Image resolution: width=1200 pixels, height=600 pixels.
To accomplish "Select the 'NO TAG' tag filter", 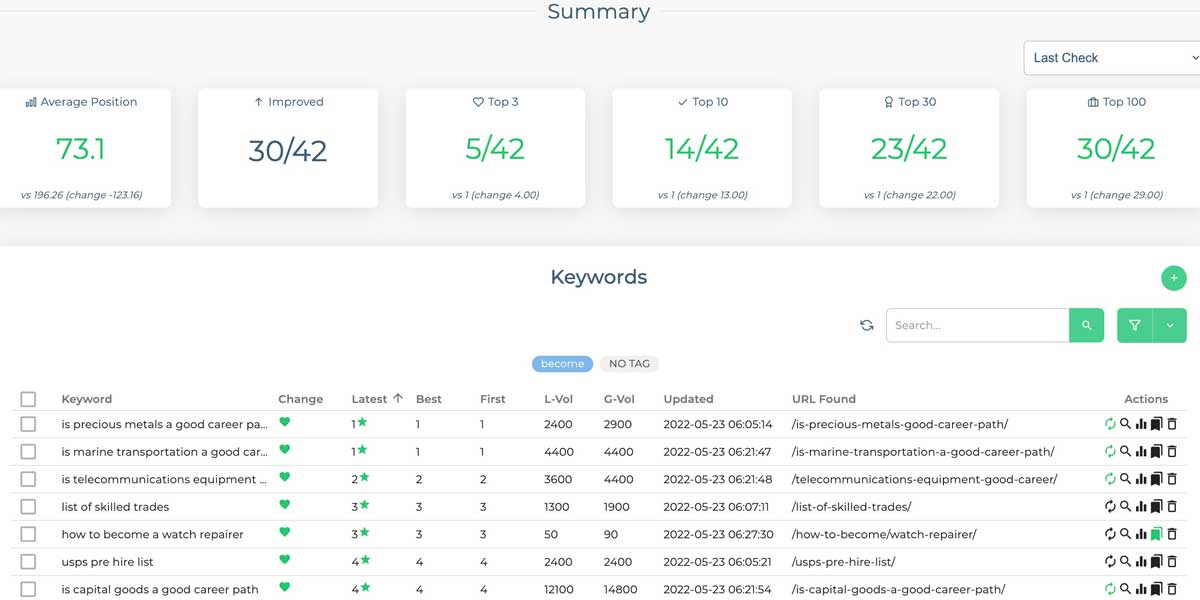I will pos(629,364).
